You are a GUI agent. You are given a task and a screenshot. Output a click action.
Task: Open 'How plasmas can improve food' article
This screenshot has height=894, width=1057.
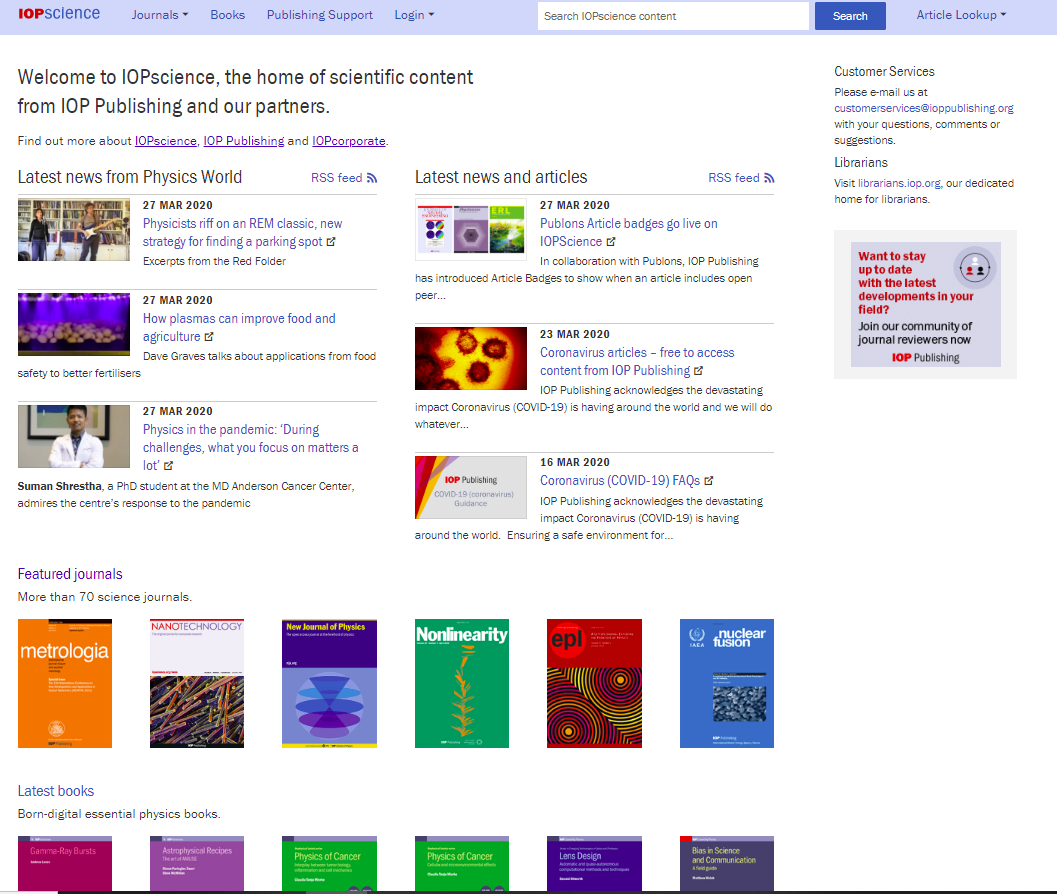pyautogui.click(x=239, y=327)
